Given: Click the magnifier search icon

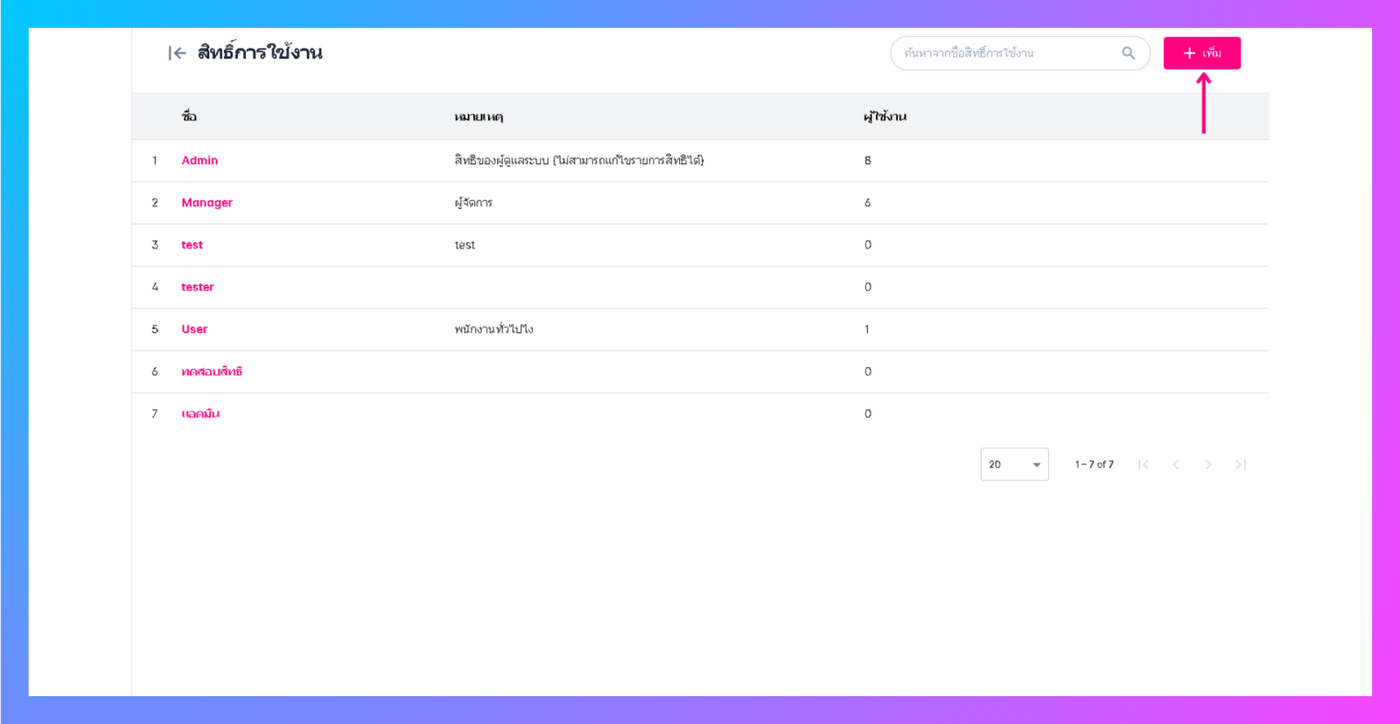Looking at the screenshot, I should tap(1128, 54).
